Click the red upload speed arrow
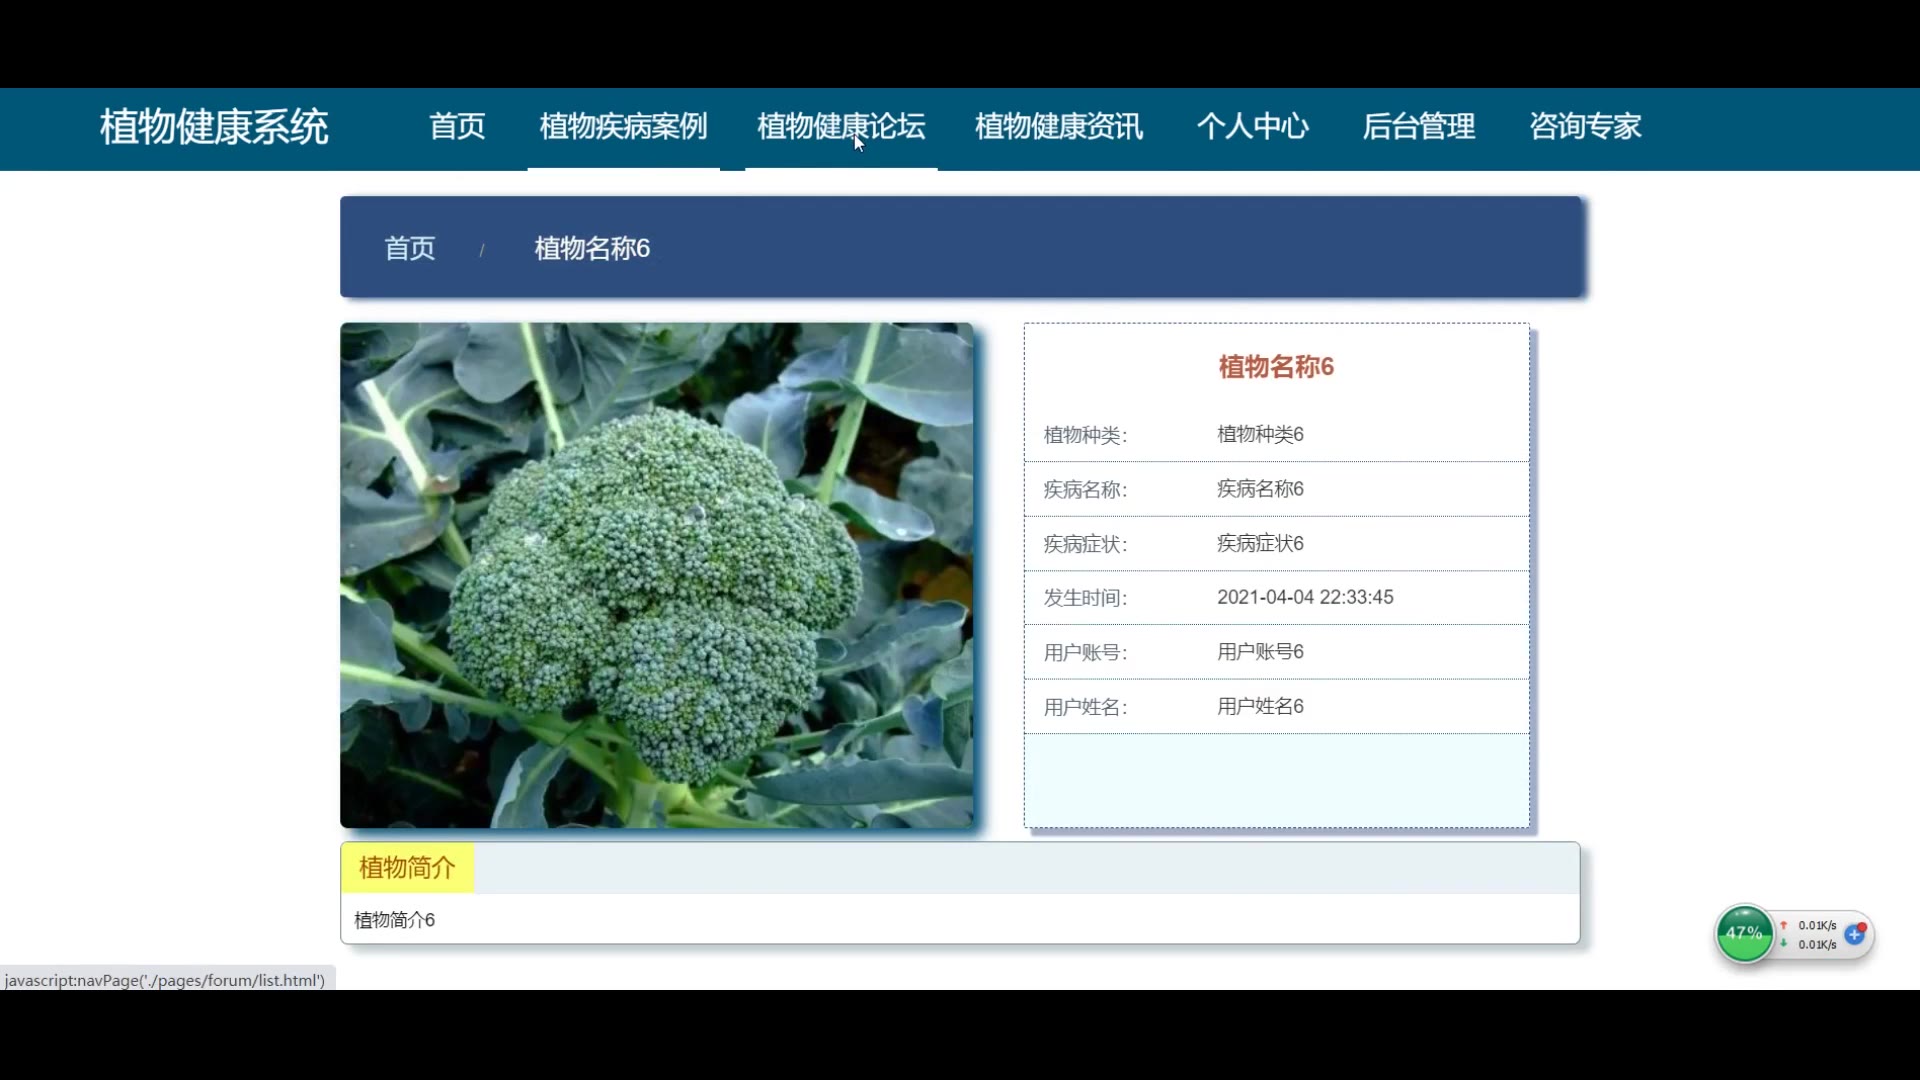Screen dimensions: 1920x1080 [1783, 926]
